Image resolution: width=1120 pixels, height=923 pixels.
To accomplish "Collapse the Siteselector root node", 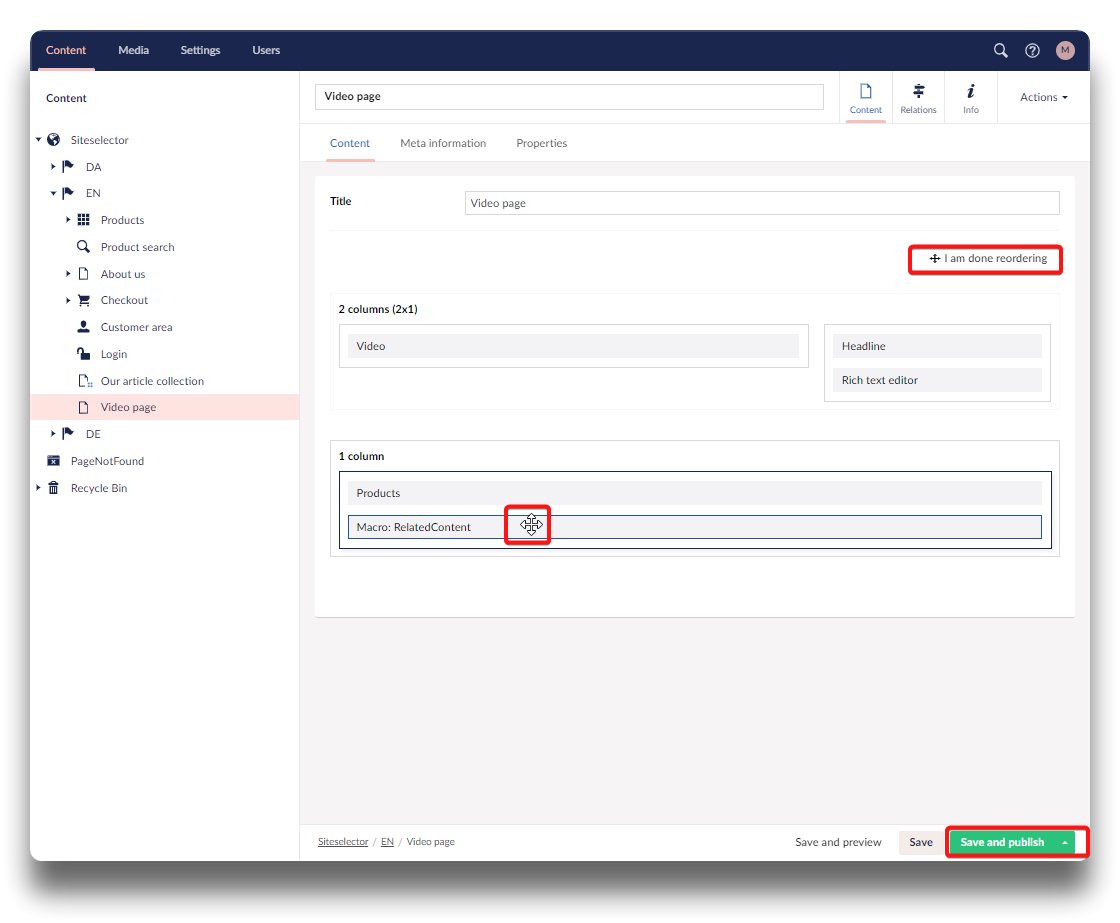I will coord(39,140).
